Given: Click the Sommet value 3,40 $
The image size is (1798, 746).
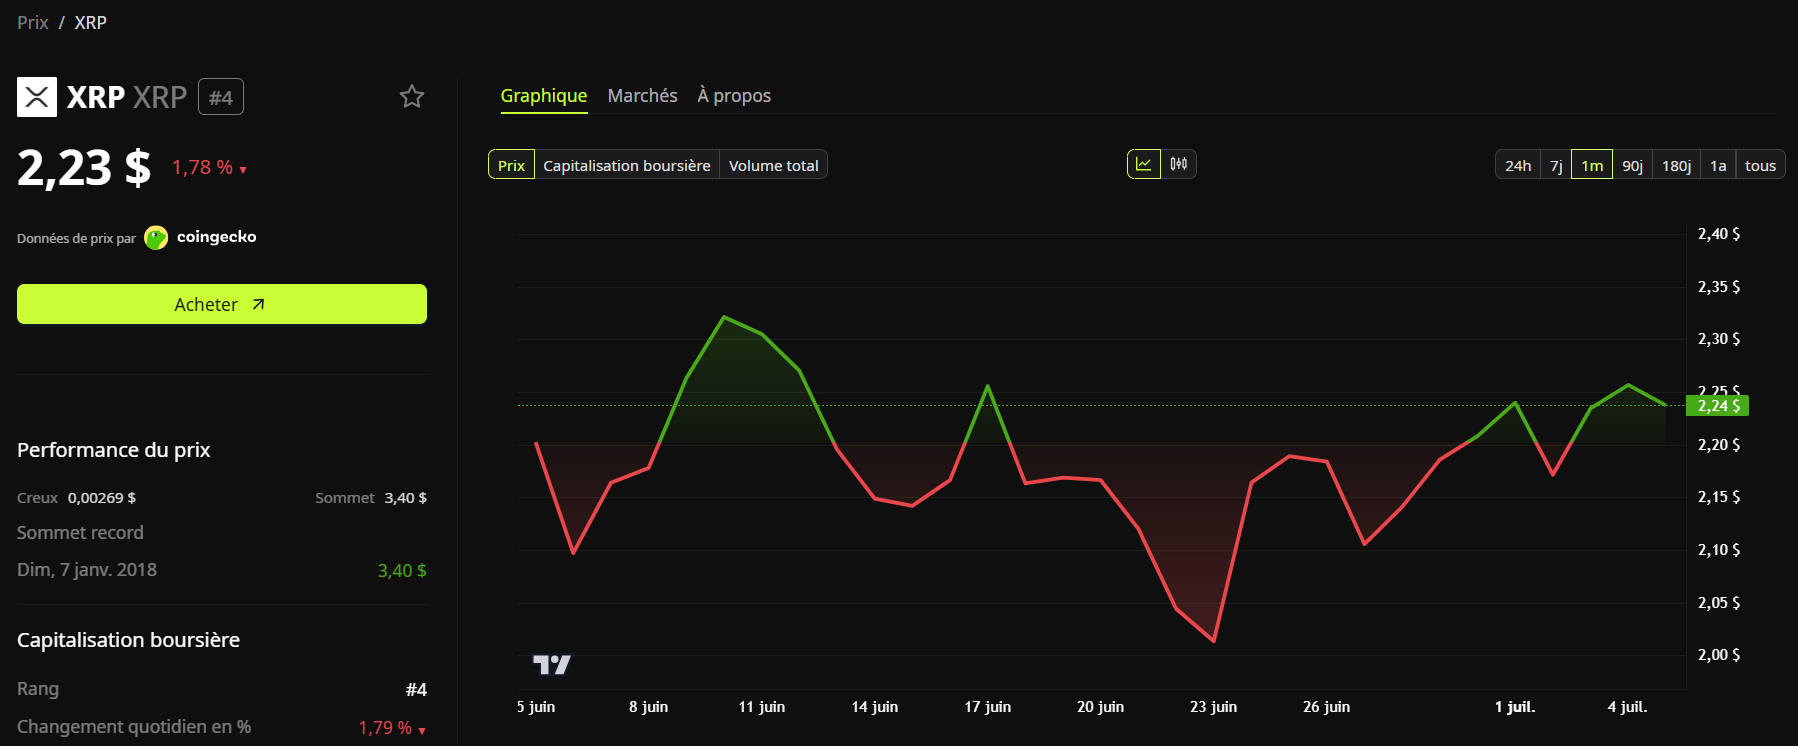Looking at the screenshot, I should coord(406,498).
